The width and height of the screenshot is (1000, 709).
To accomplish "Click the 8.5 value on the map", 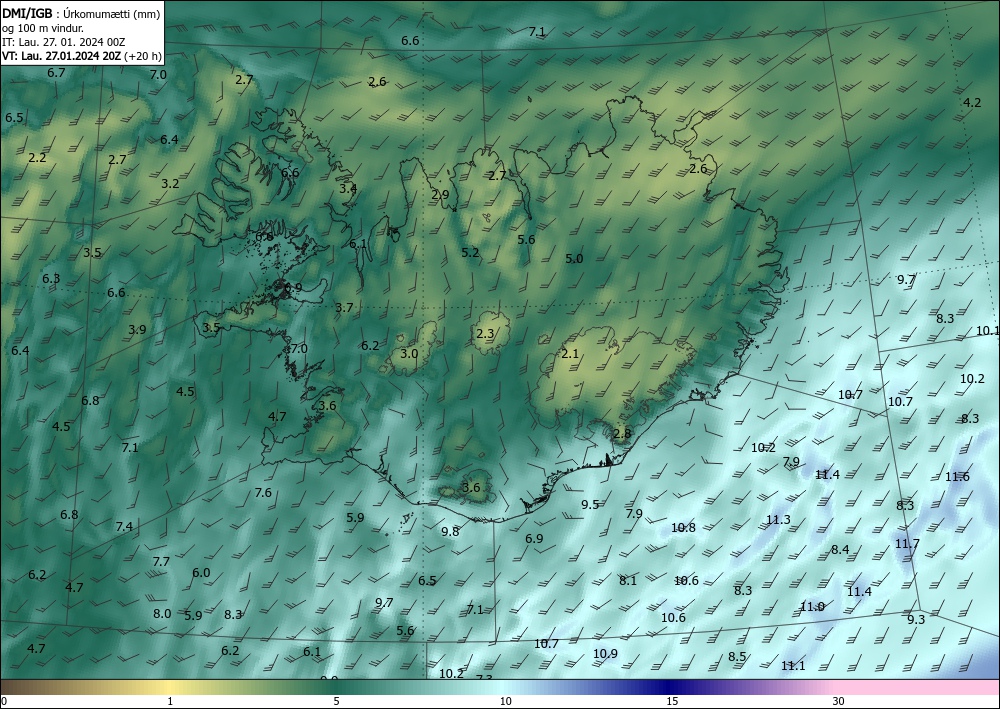I will tap(737, 657).
